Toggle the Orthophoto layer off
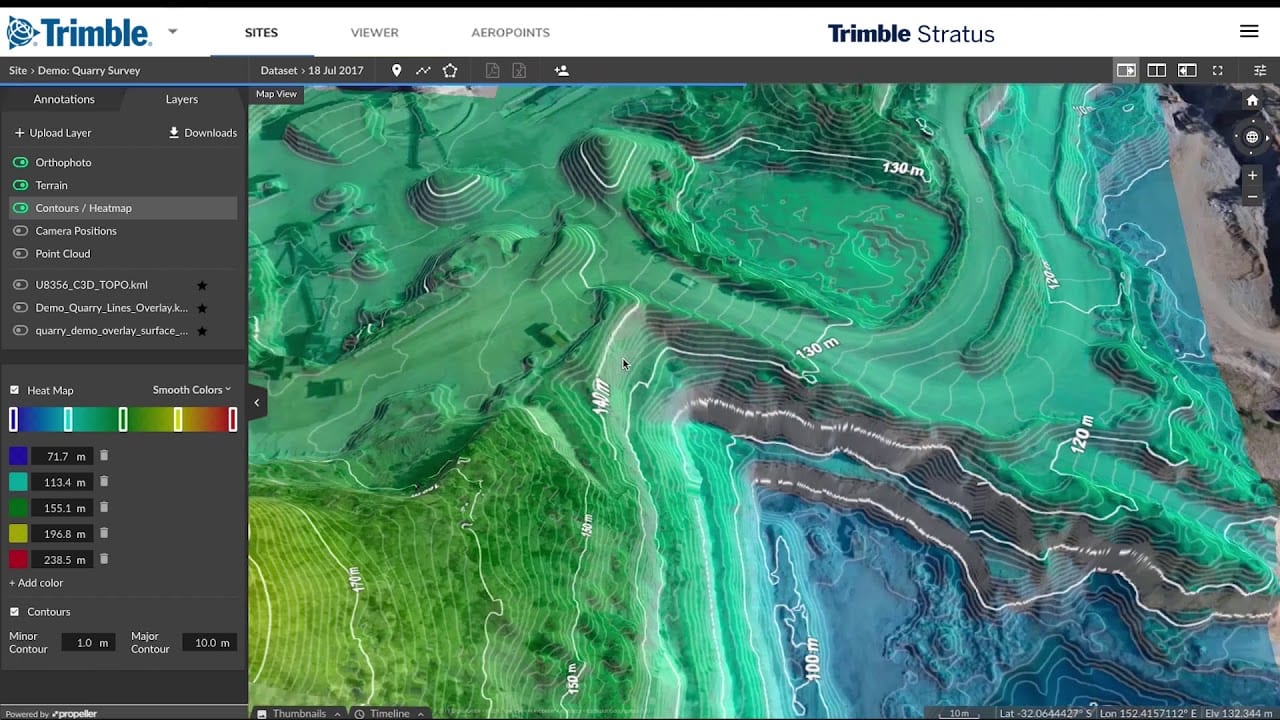Viewport: 1280px width, 720px height. tap(20, 162)
